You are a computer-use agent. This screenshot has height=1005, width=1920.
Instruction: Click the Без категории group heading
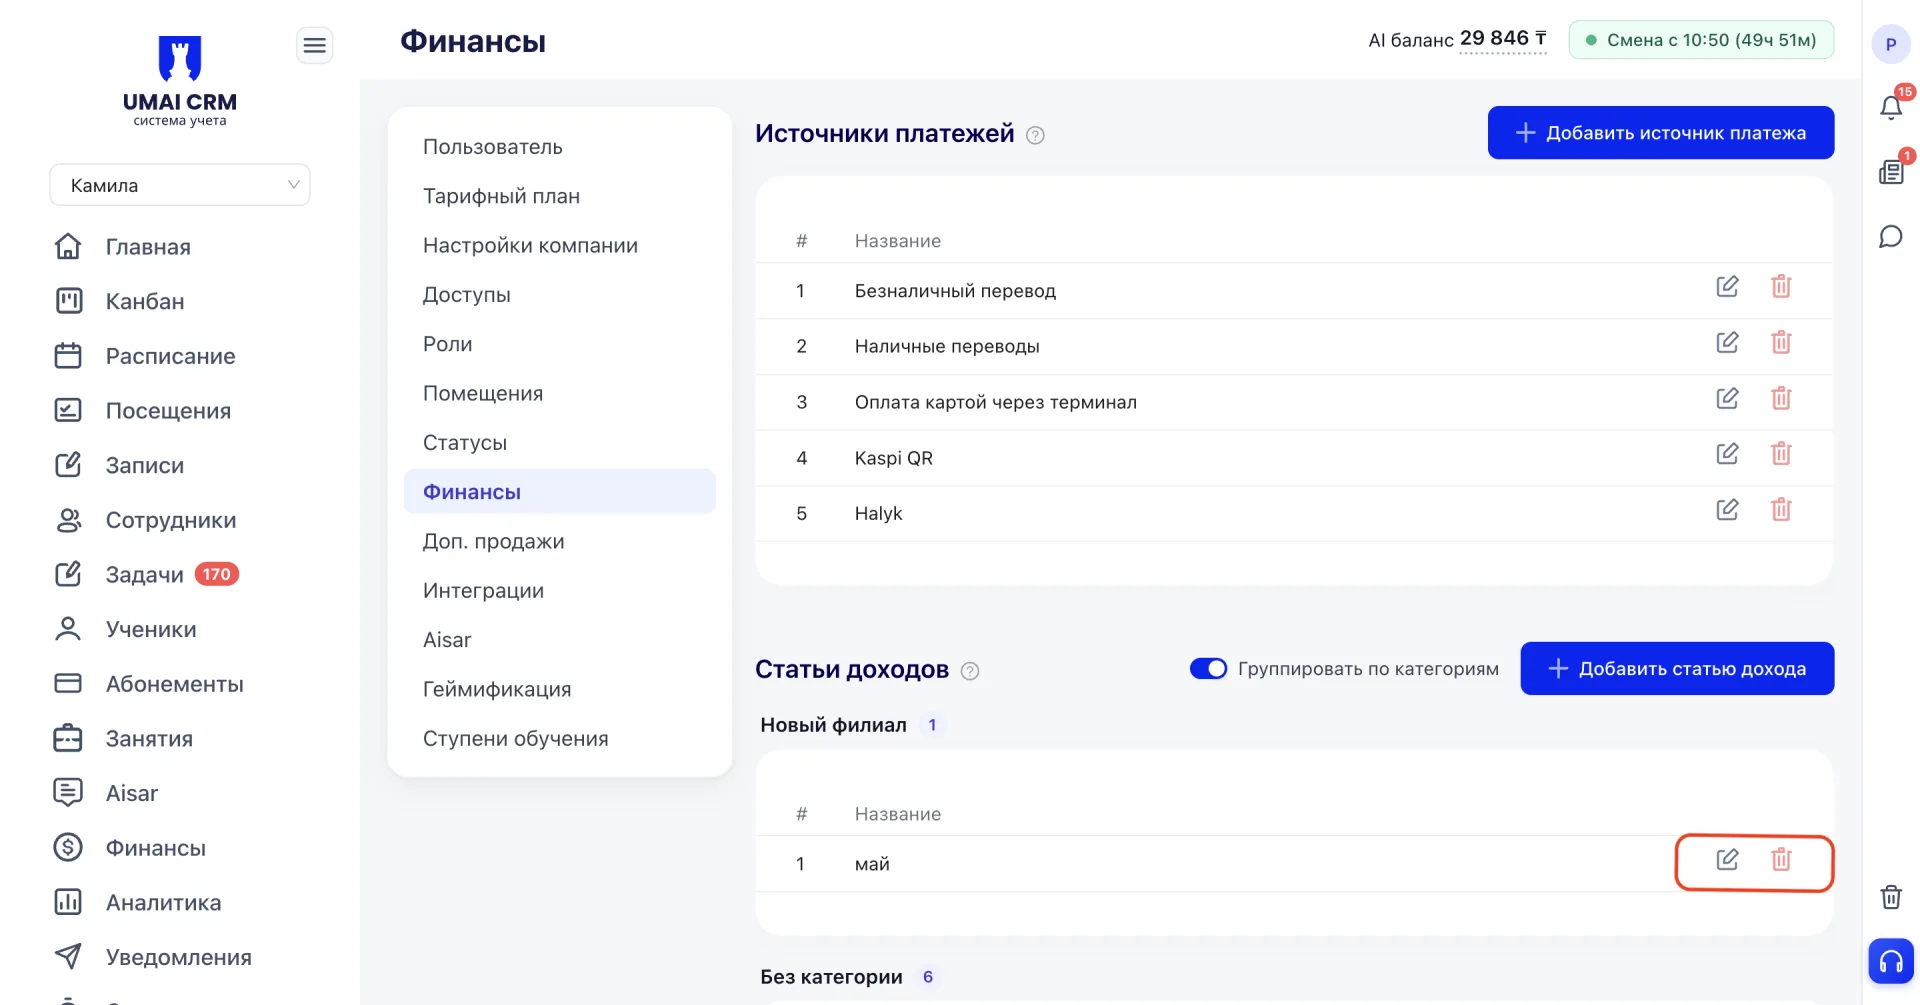(x=831, y=977)
